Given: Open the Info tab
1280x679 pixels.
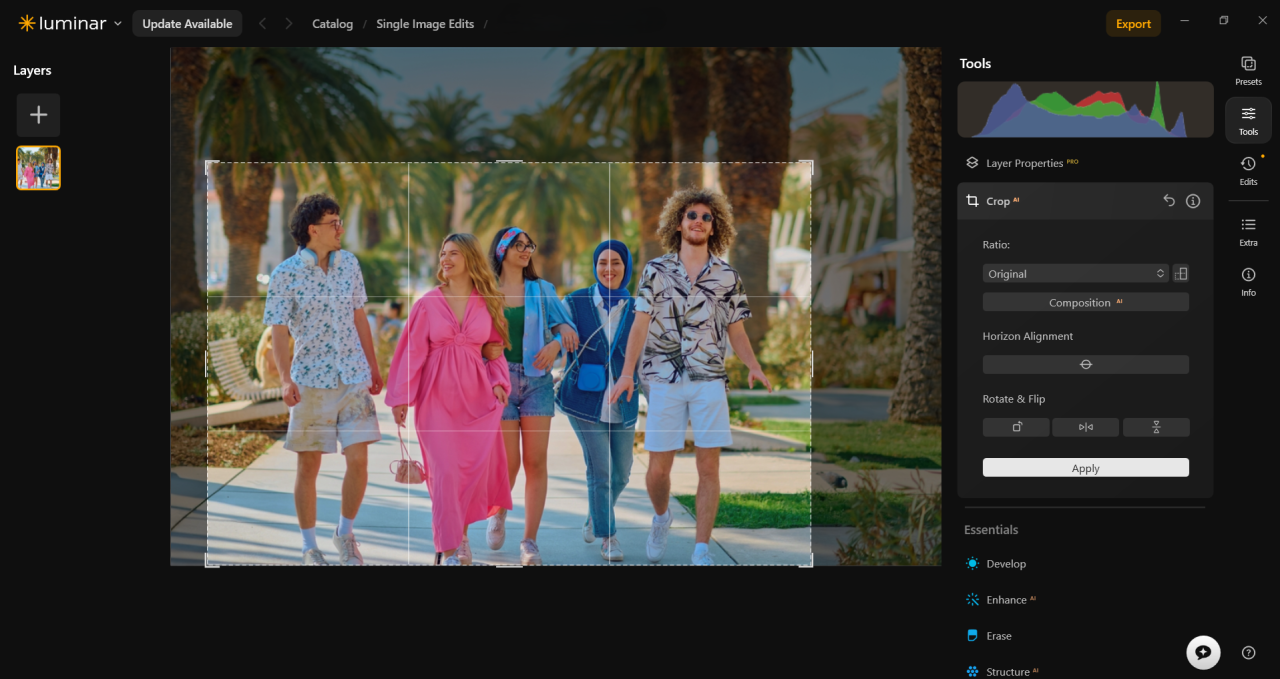Looking at the screenshot, I should (x=1248, y=281).
